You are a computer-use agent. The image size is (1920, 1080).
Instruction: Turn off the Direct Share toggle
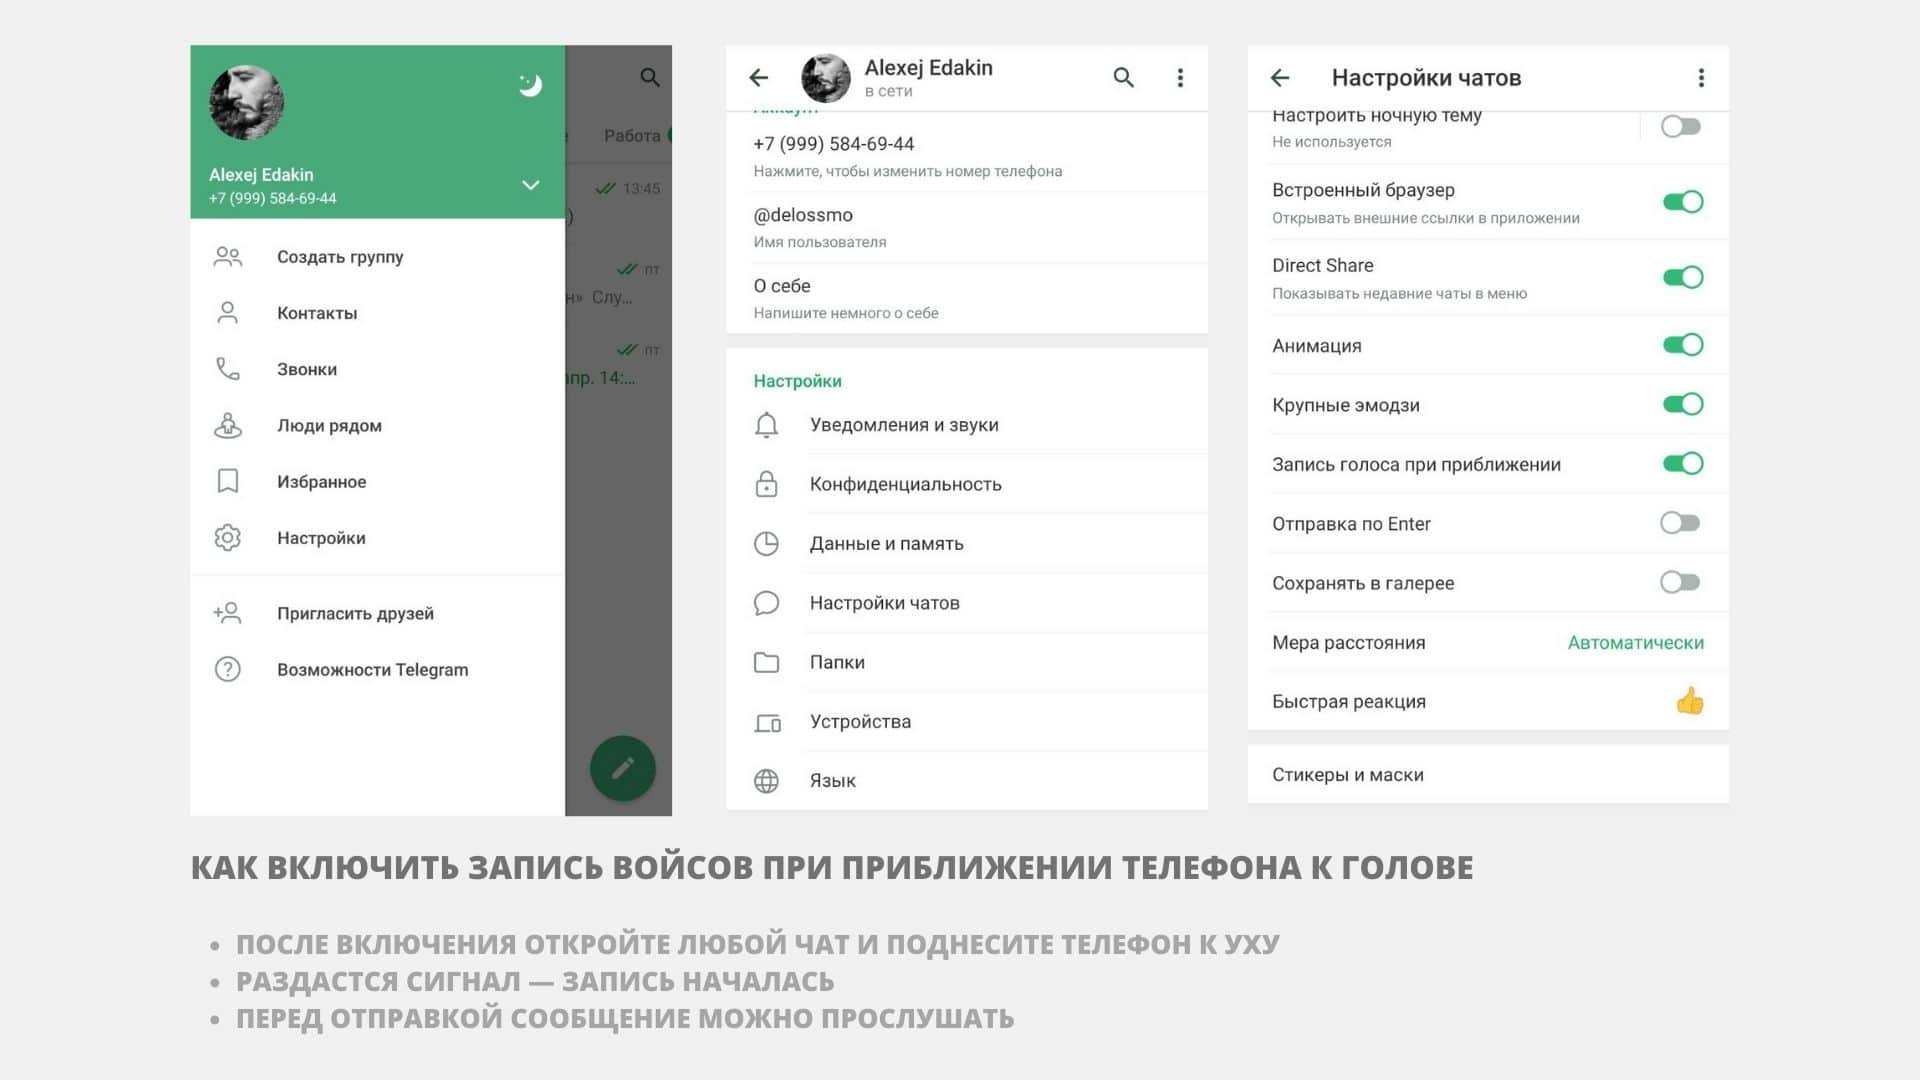point(1683,277)
